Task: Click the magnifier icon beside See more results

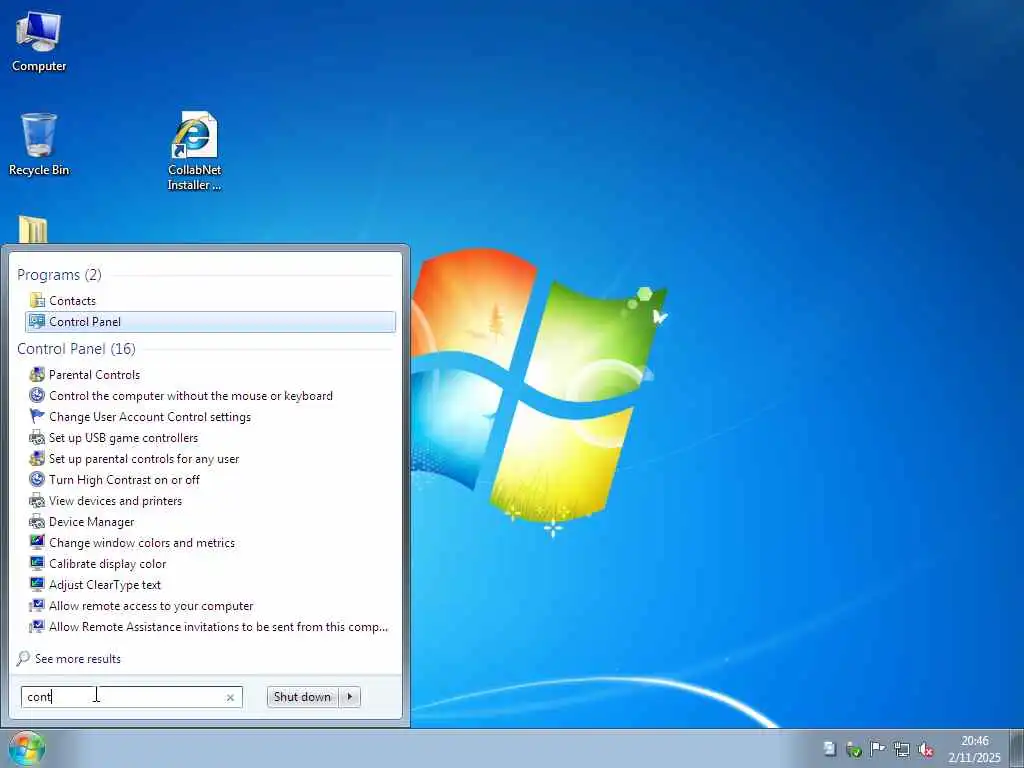Action: (x=23, y=658)
